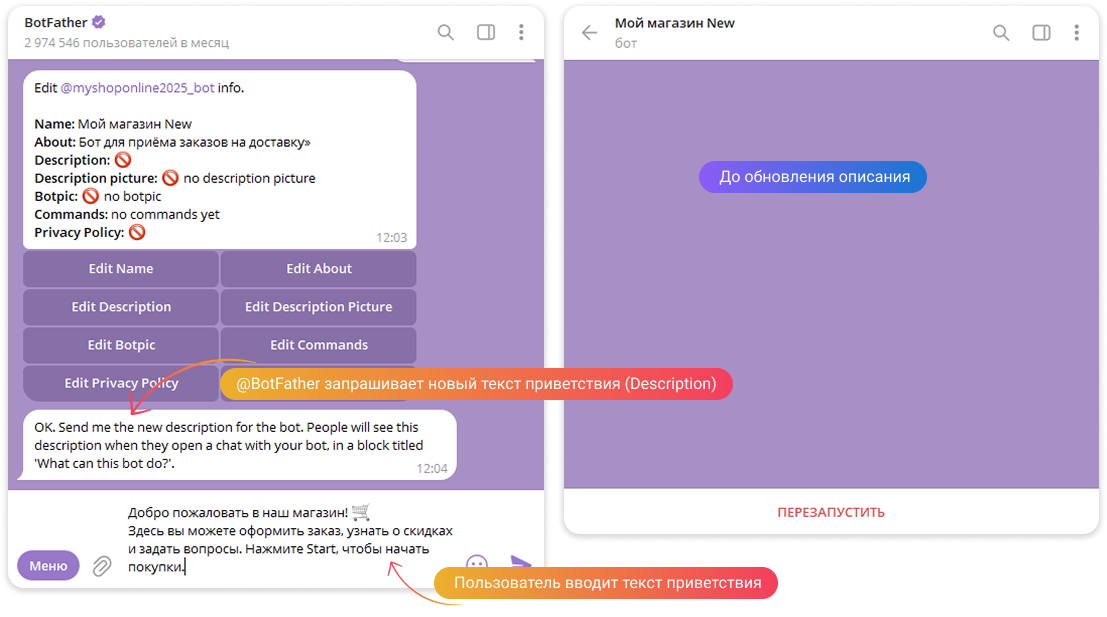
Task: Open more options in Мой магазин New chat
Action: pyautogui.click(x=1077, y=32)
